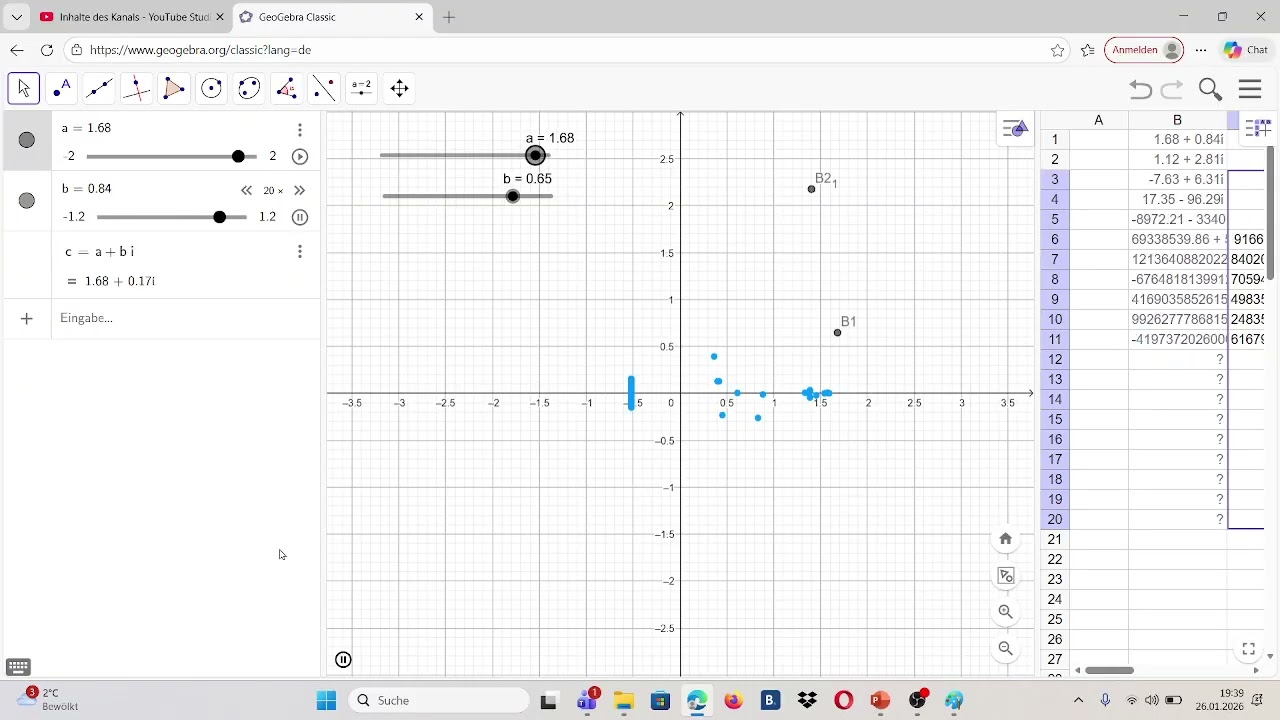Click the spreadsheet vertical scrollbar

pos(1271,213)
